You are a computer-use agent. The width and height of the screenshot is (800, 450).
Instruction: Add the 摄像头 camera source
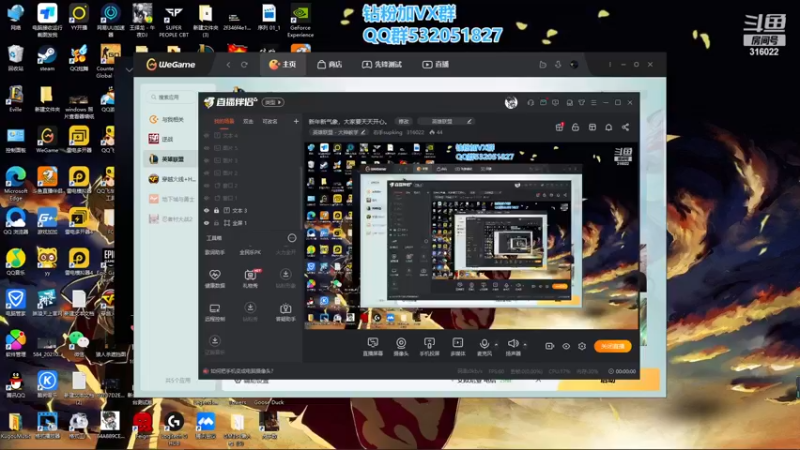(x=401, y=346)
